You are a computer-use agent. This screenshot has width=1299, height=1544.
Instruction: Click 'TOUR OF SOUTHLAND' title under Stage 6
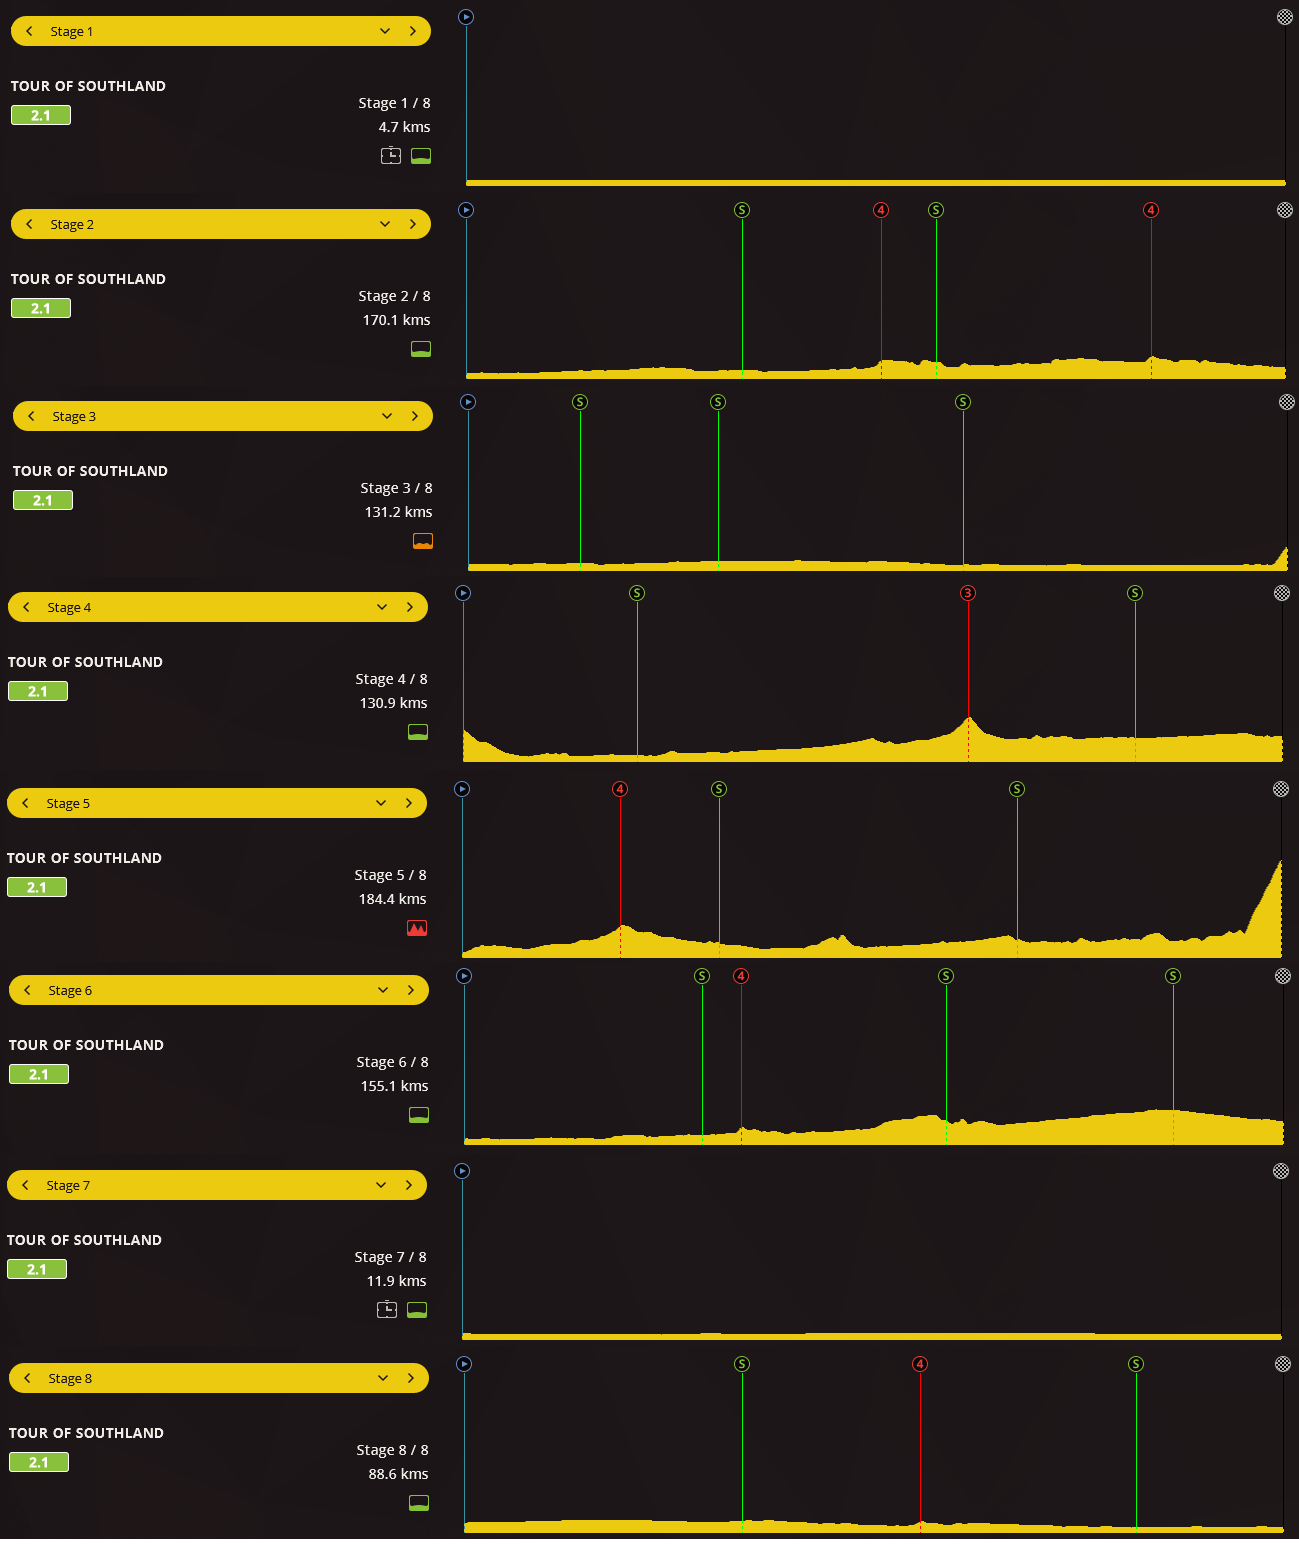[x=86, y=1045]
